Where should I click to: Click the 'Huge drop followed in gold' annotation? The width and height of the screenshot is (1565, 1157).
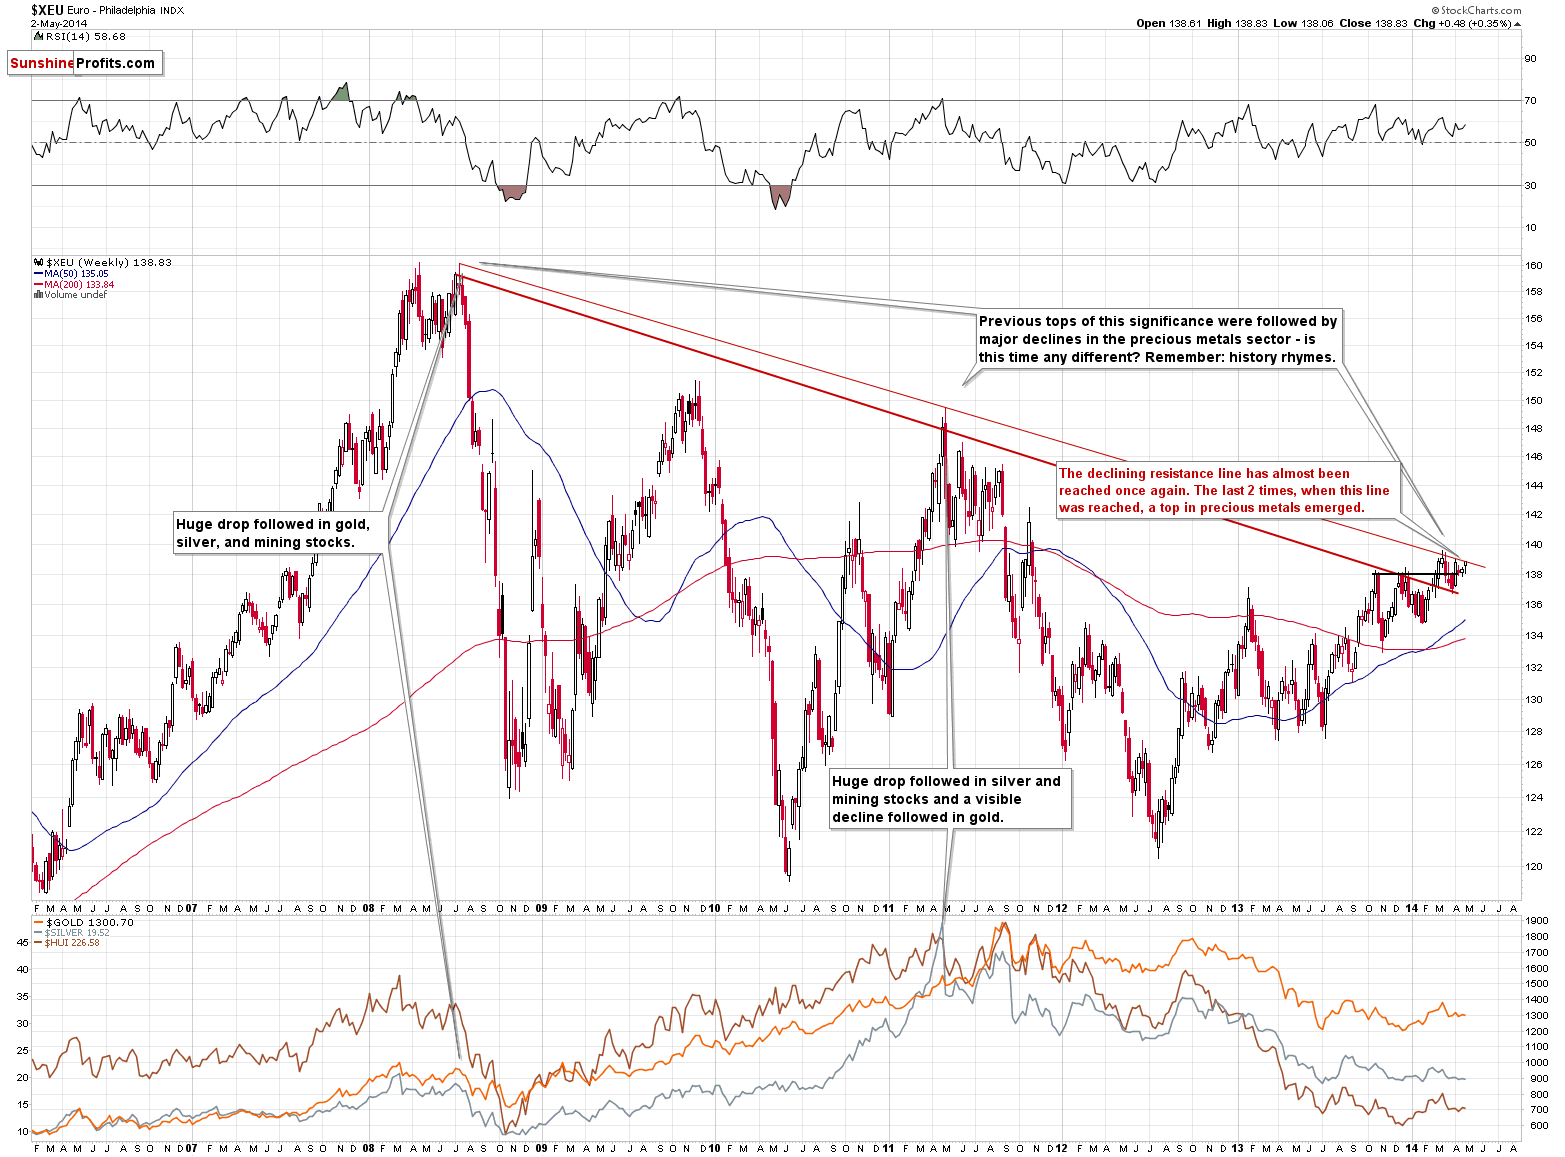[279, 533]
